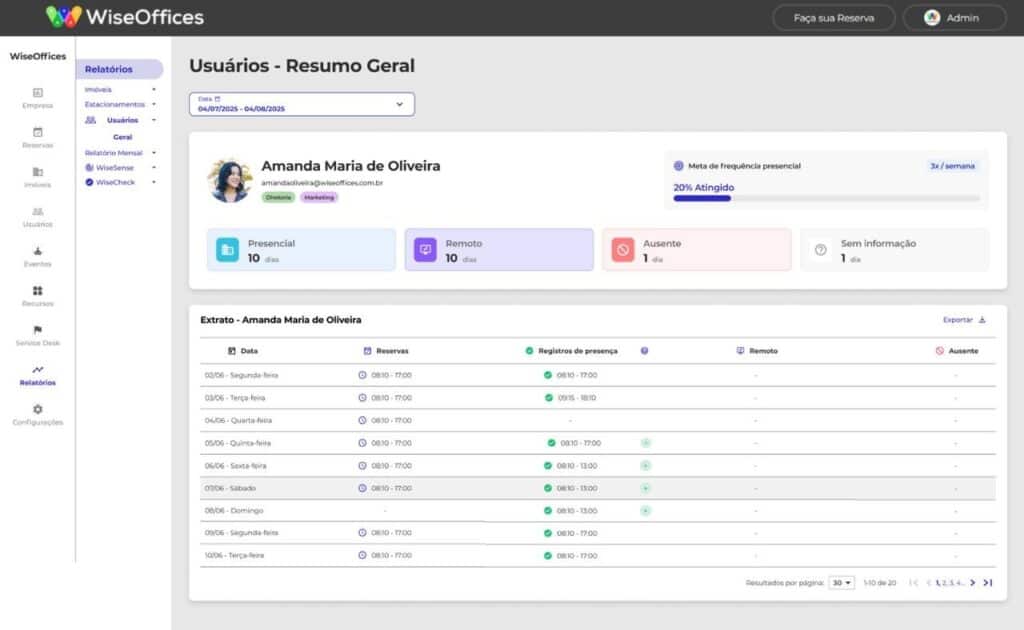This screenshot has height=630, width=1024.
Task: Select the Recursos grid icon
Action: tap(37, 291)
